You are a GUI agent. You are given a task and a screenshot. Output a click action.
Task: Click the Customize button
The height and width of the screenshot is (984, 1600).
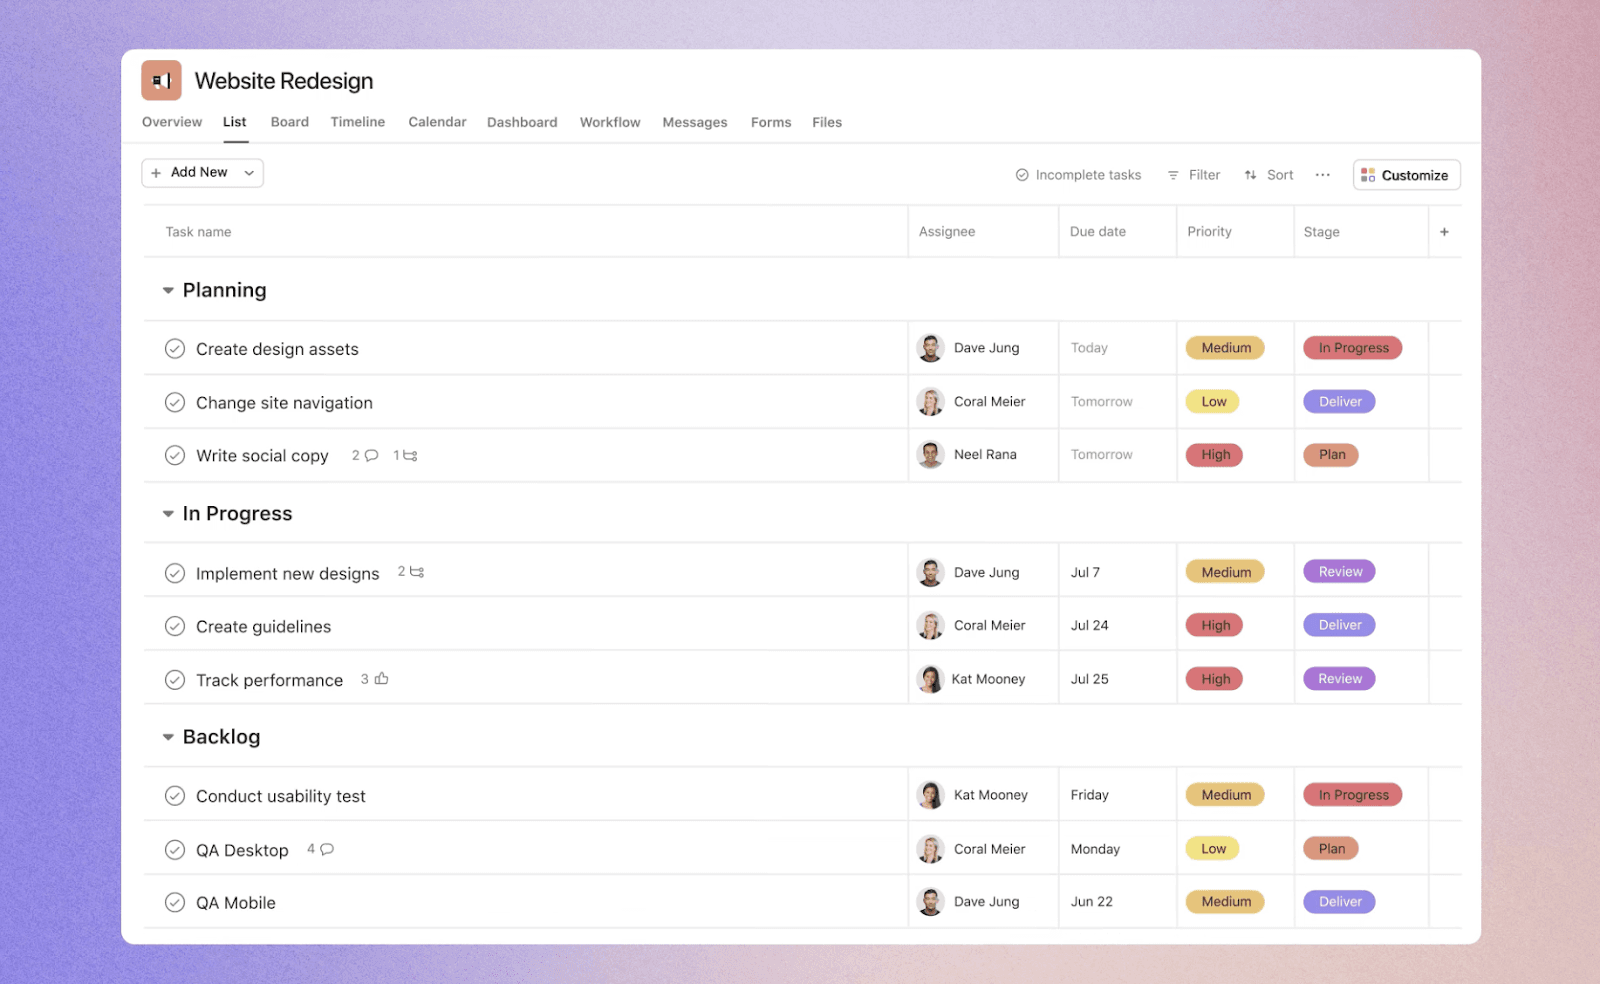coord(1406,174)
